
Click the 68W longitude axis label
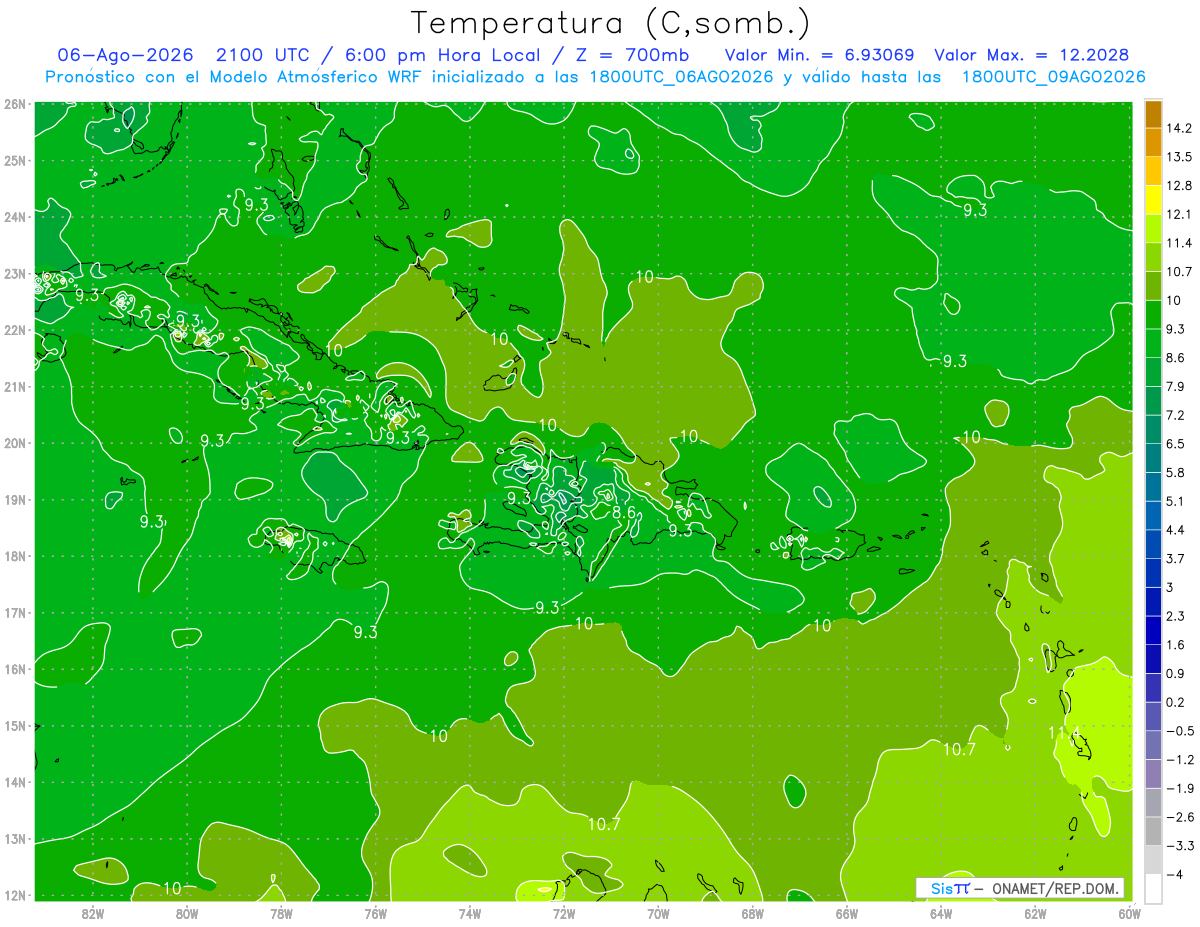point(753,914)
